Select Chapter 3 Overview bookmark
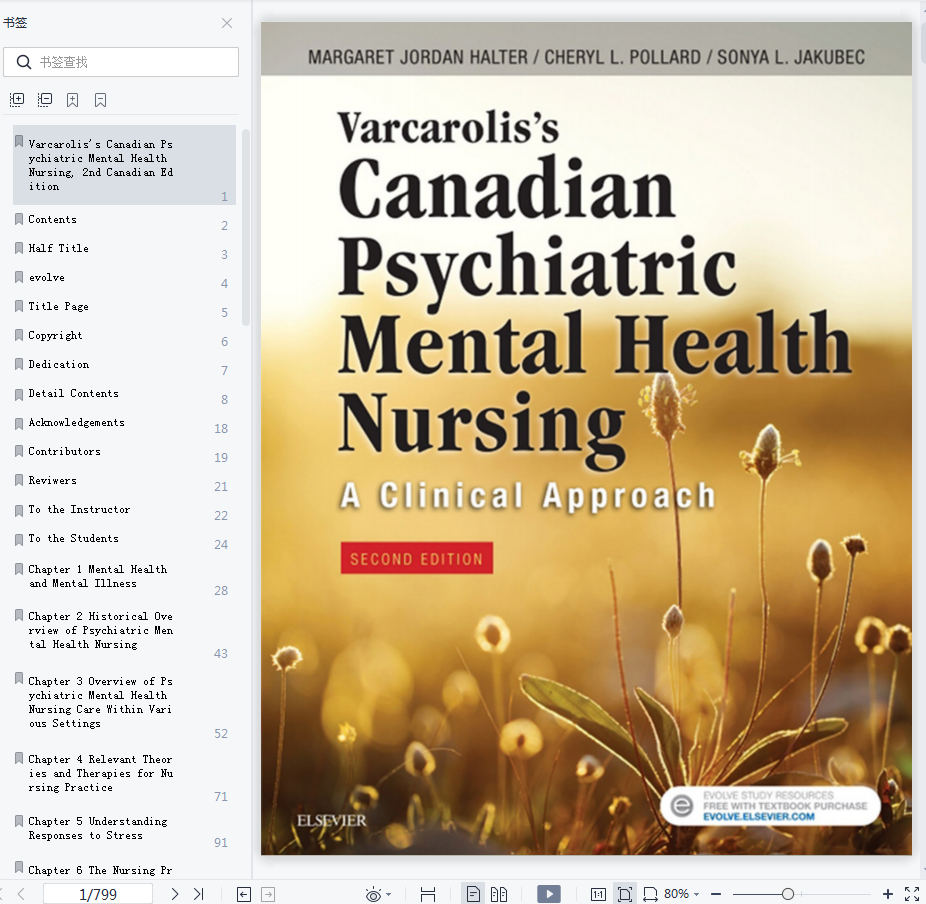Viewport: 926px width, 904px height. pos(100,702)
